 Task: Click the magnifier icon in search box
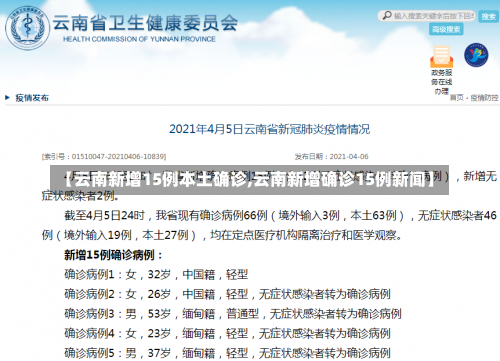[387, 15]
